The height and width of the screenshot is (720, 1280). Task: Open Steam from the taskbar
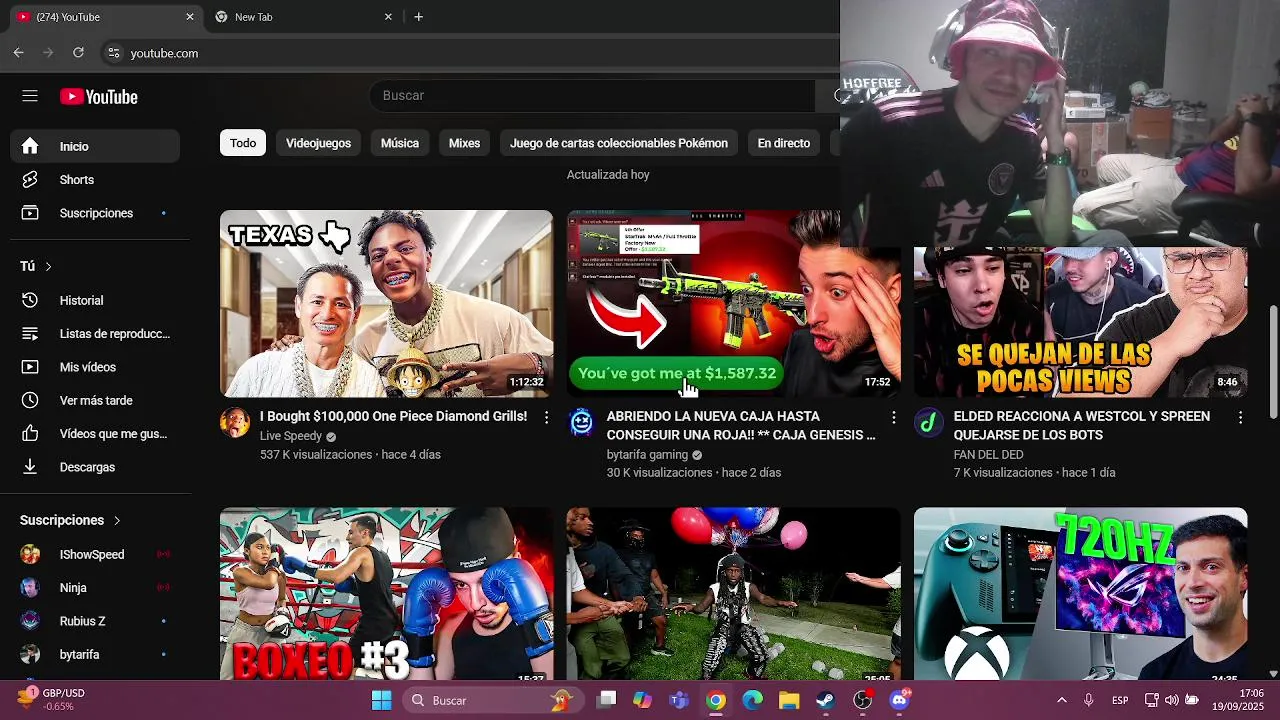coord(825,700)
